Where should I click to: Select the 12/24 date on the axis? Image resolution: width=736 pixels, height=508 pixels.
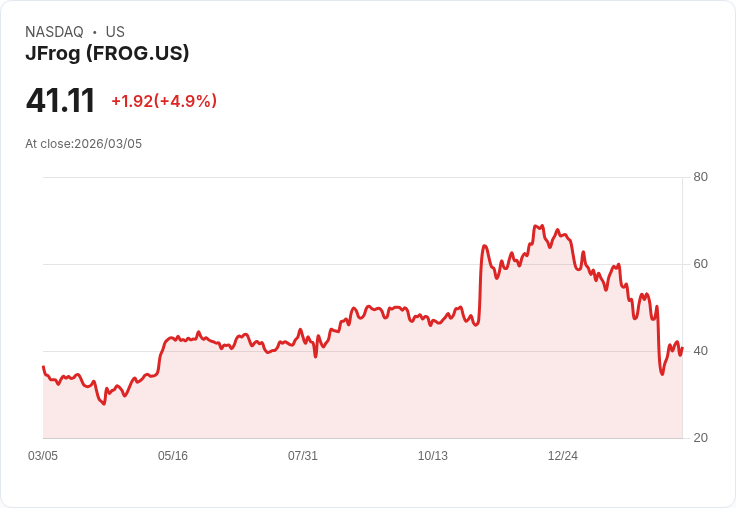[563, 456]
